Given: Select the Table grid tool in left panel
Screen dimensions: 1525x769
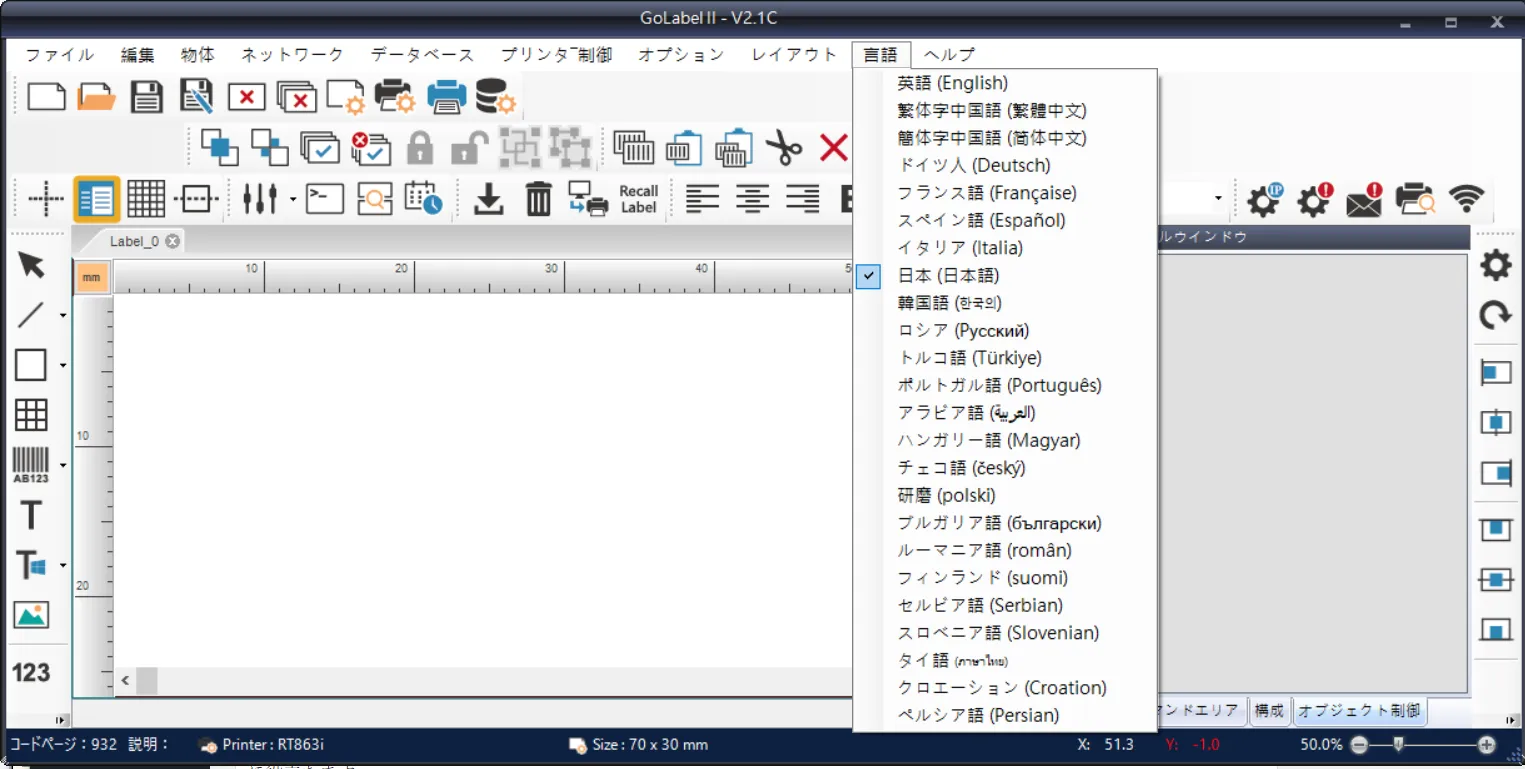Looking at the screenshot, I should pos(31,415).
